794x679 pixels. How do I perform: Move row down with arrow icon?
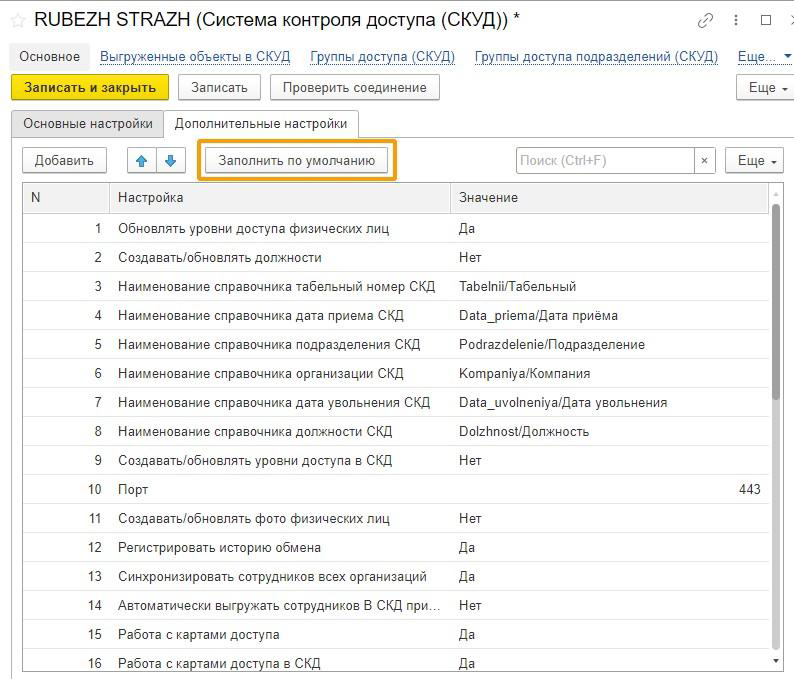[171, 160]
